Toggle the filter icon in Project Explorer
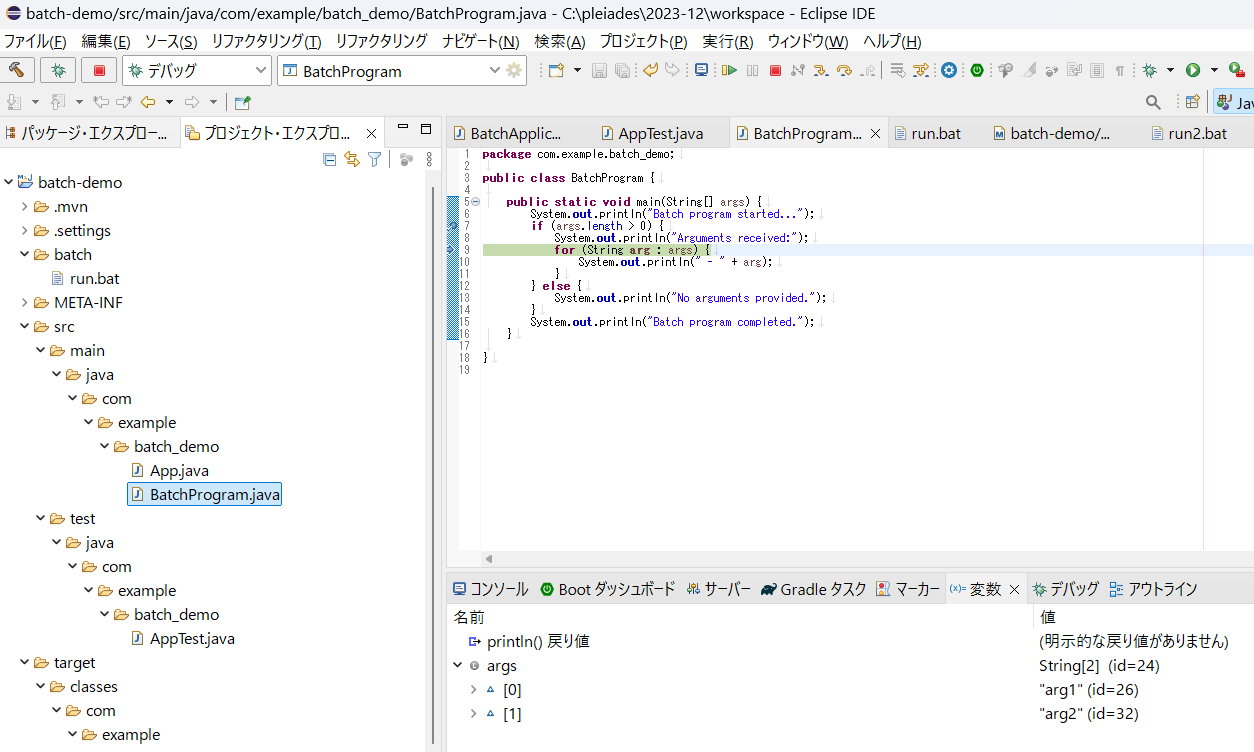This screenshot has width=1254, height=752. pyautogui.click(x=374, y=159)
